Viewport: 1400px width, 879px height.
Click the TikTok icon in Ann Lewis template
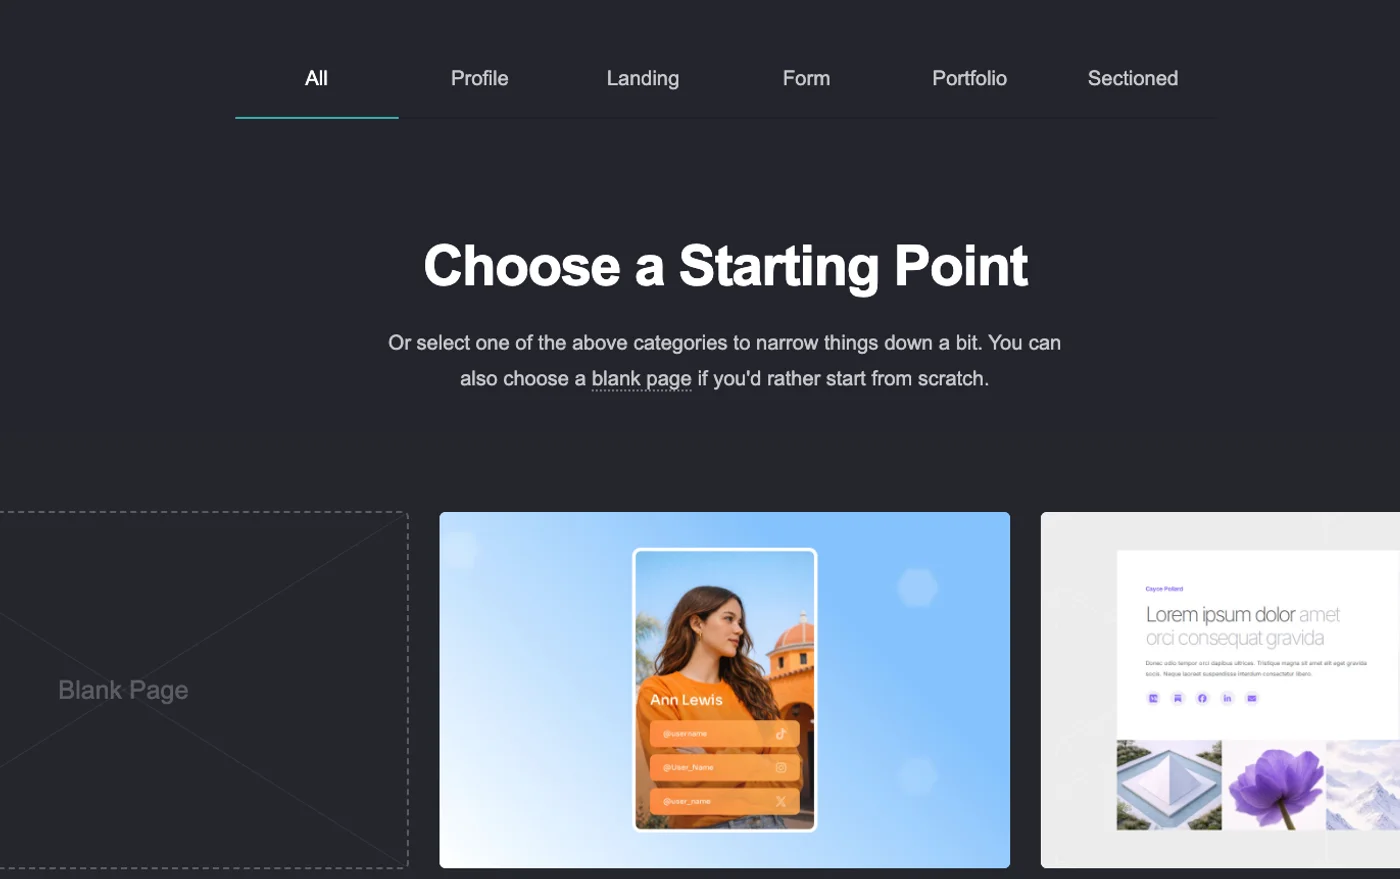(x=781, y=734)
